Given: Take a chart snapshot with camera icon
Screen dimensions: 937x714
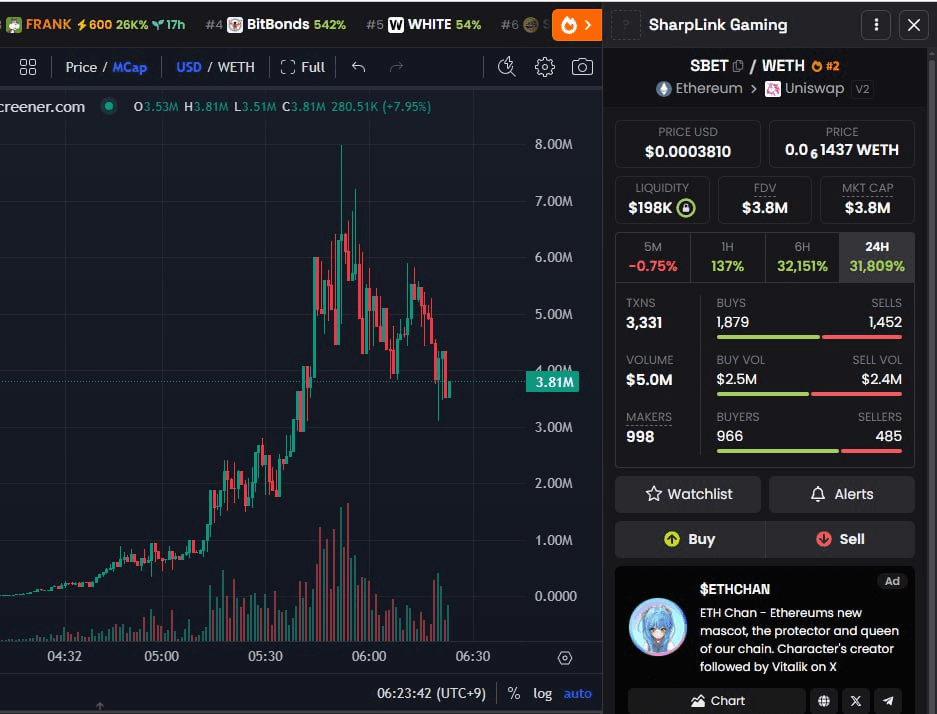Looking at the screenshot, I should tap(582, 67).
